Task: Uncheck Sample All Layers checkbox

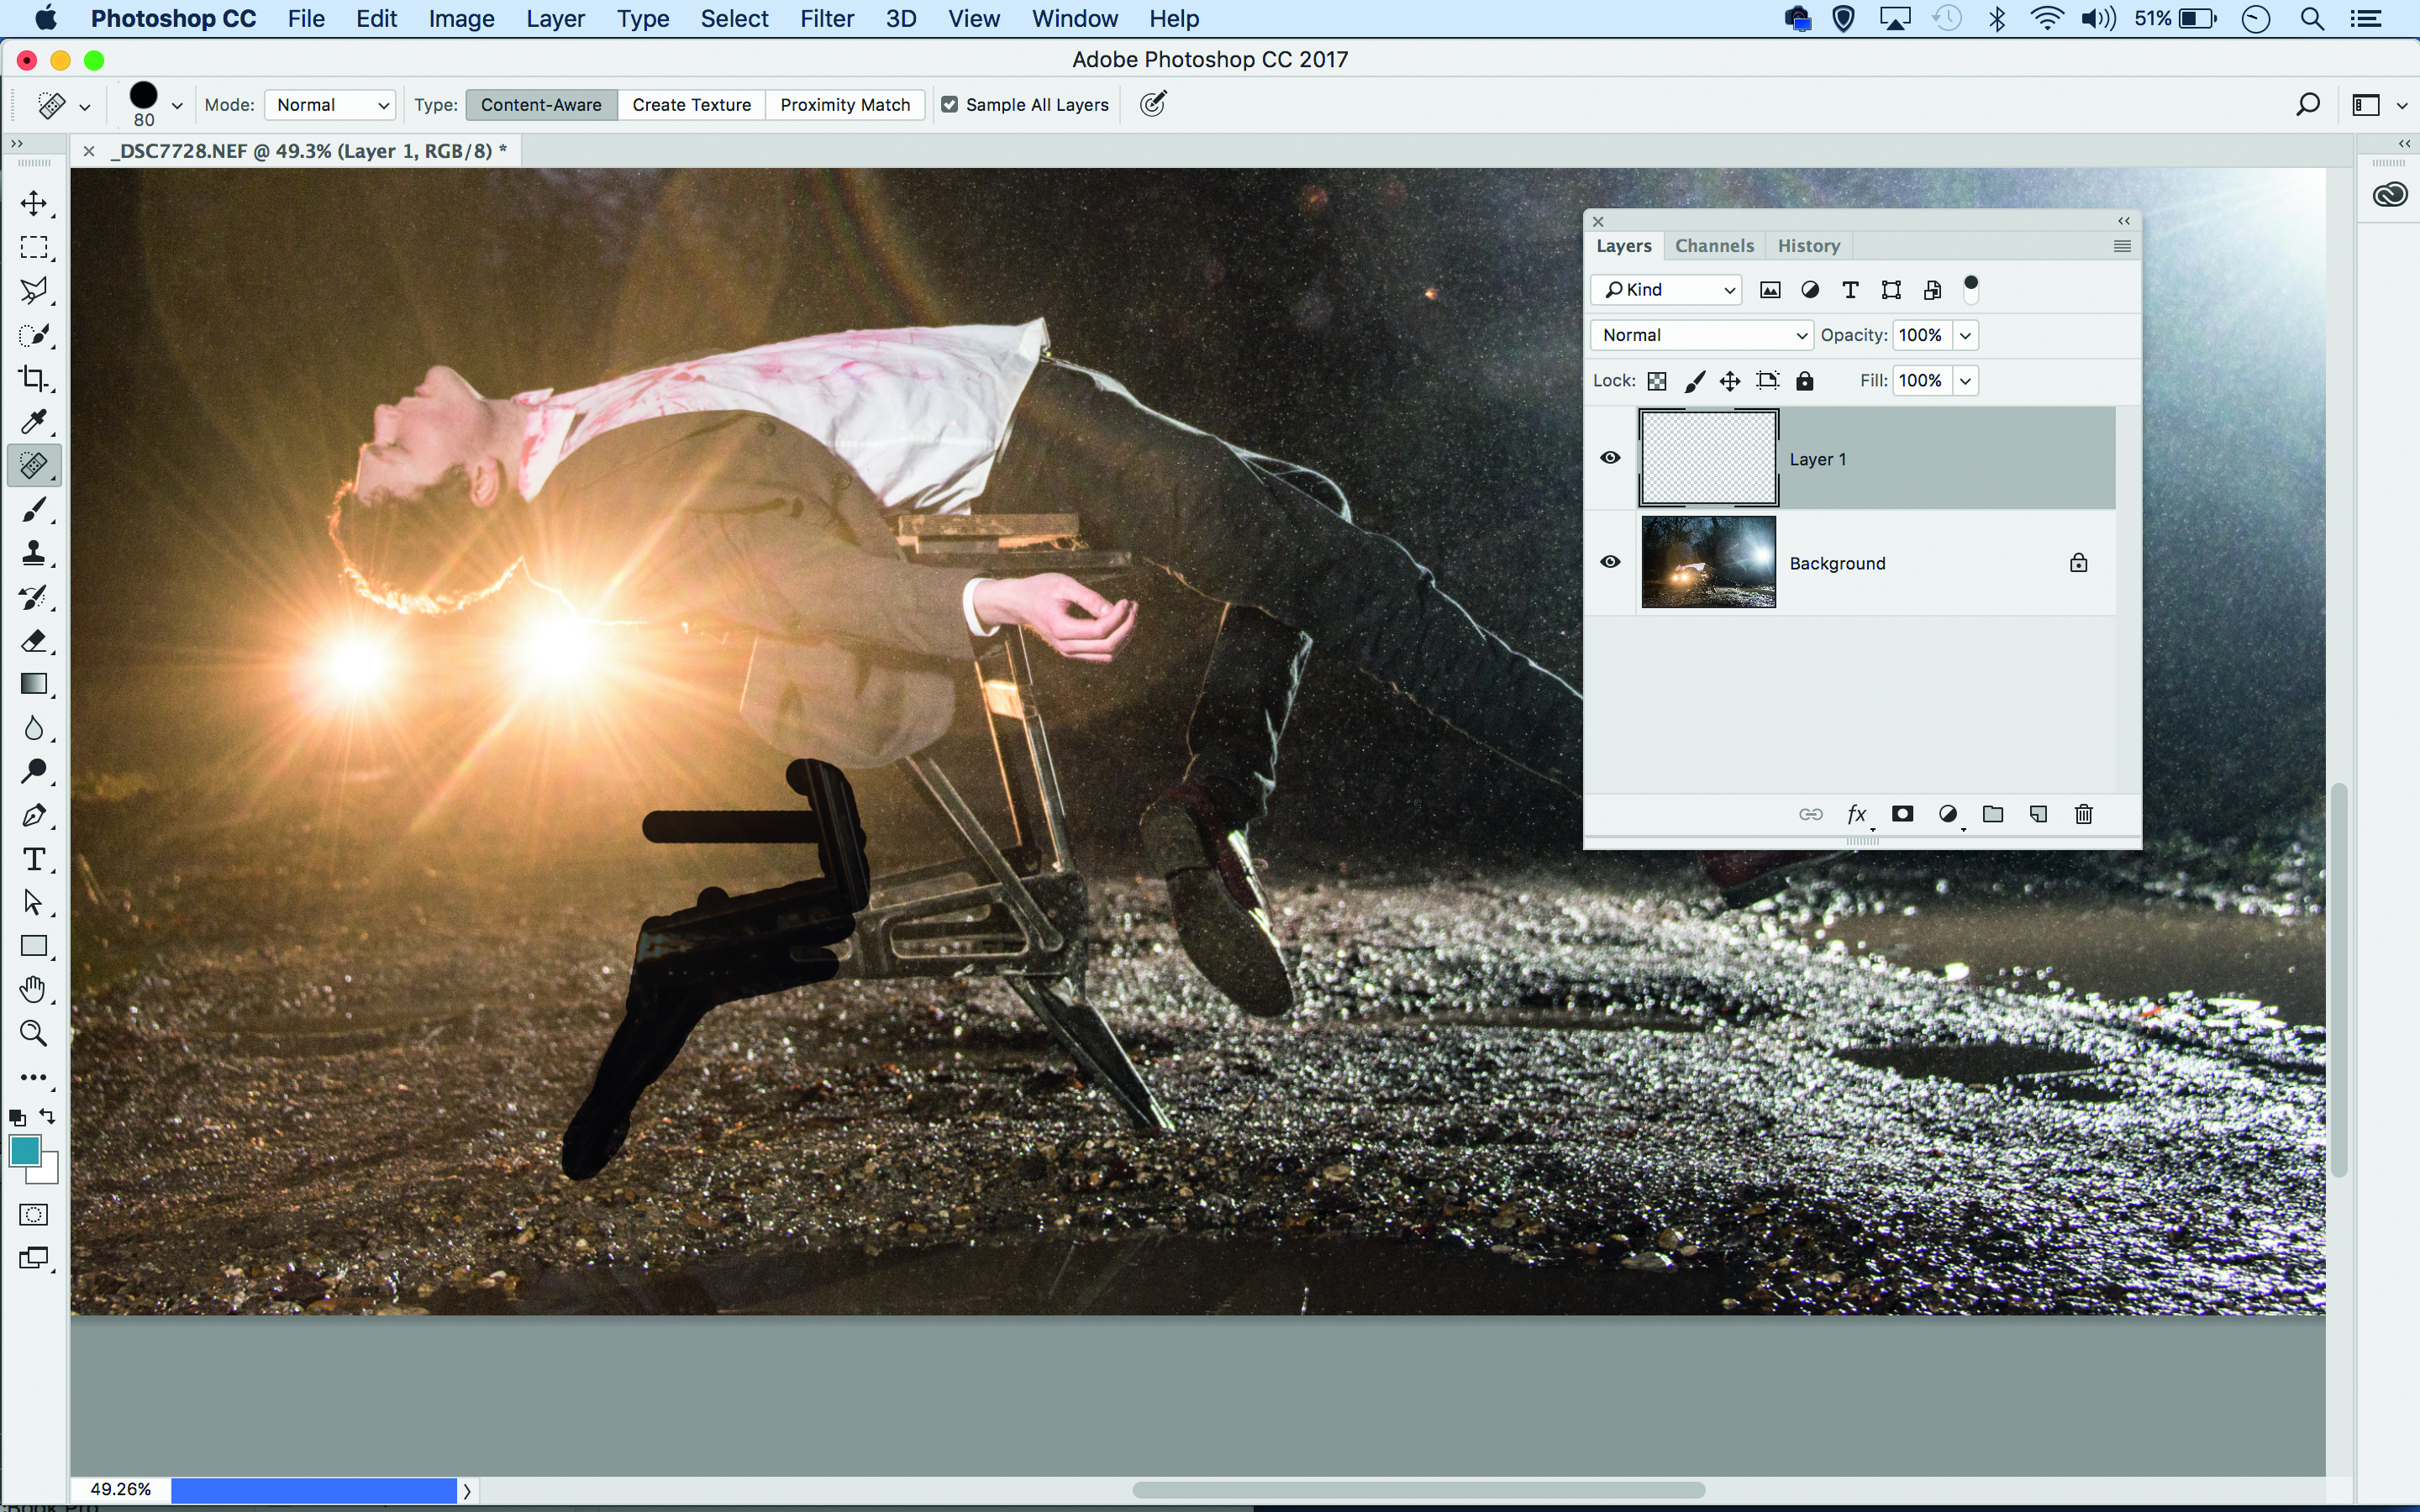Action: click(x=949, y=105)
